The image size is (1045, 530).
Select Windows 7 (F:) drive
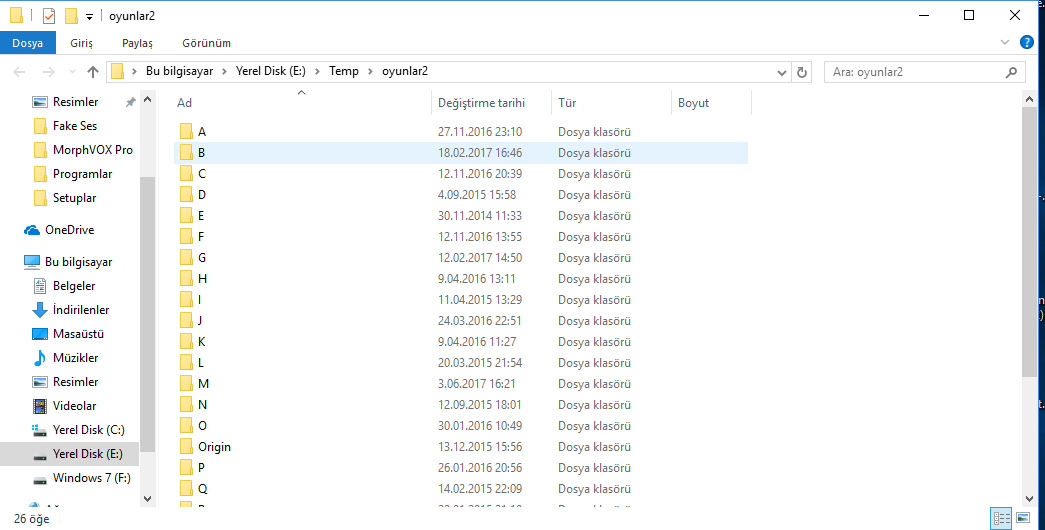[x=91, y=478]
